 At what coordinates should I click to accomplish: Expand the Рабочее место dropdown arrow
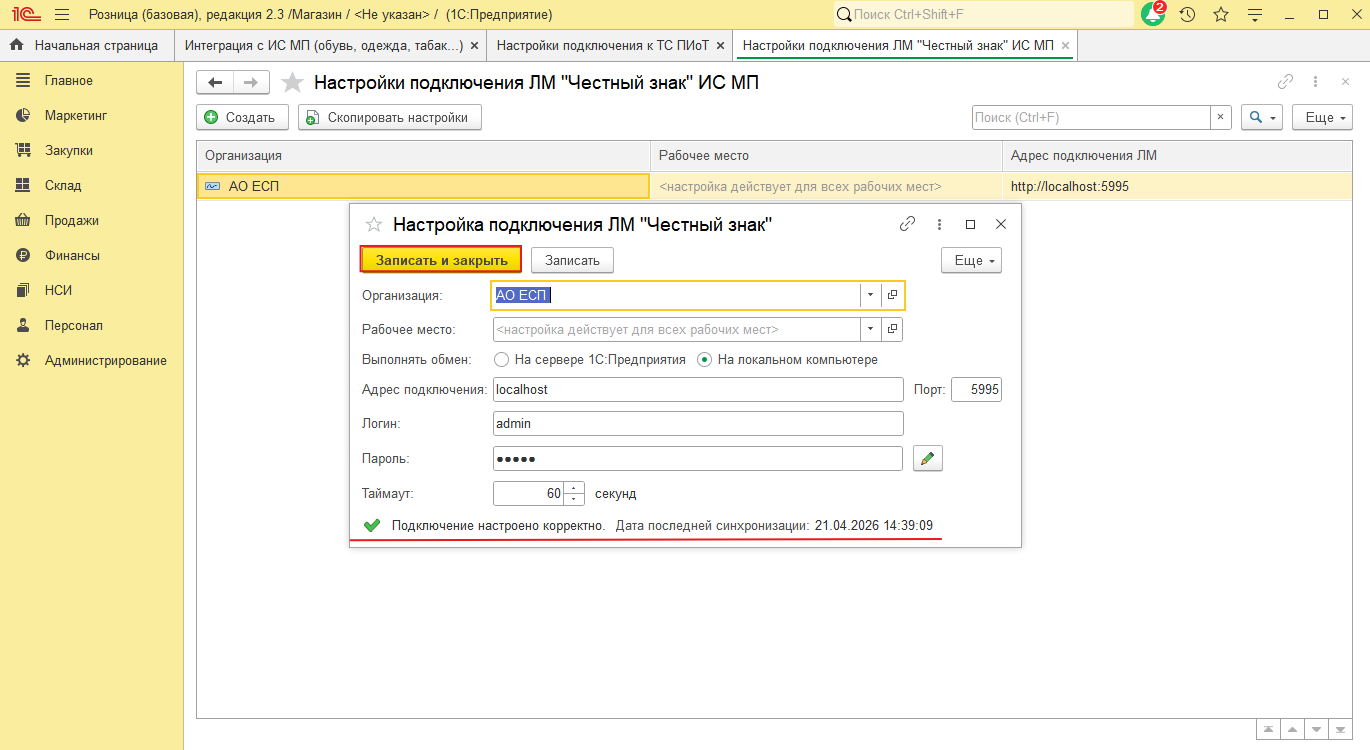(870, 329)
